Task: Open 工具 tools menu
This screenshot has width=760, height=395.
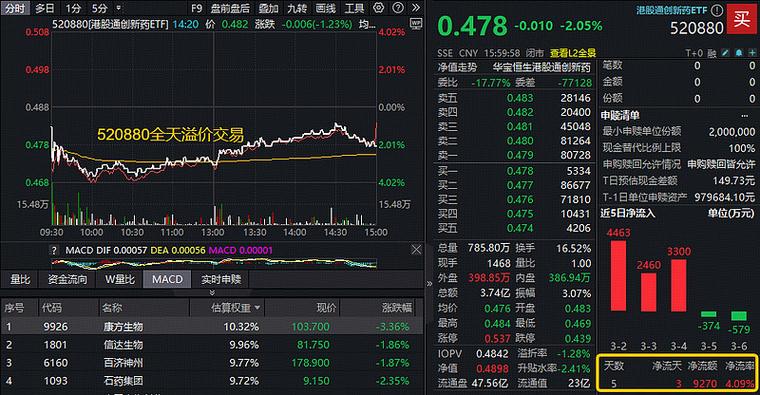Action: 354,8
